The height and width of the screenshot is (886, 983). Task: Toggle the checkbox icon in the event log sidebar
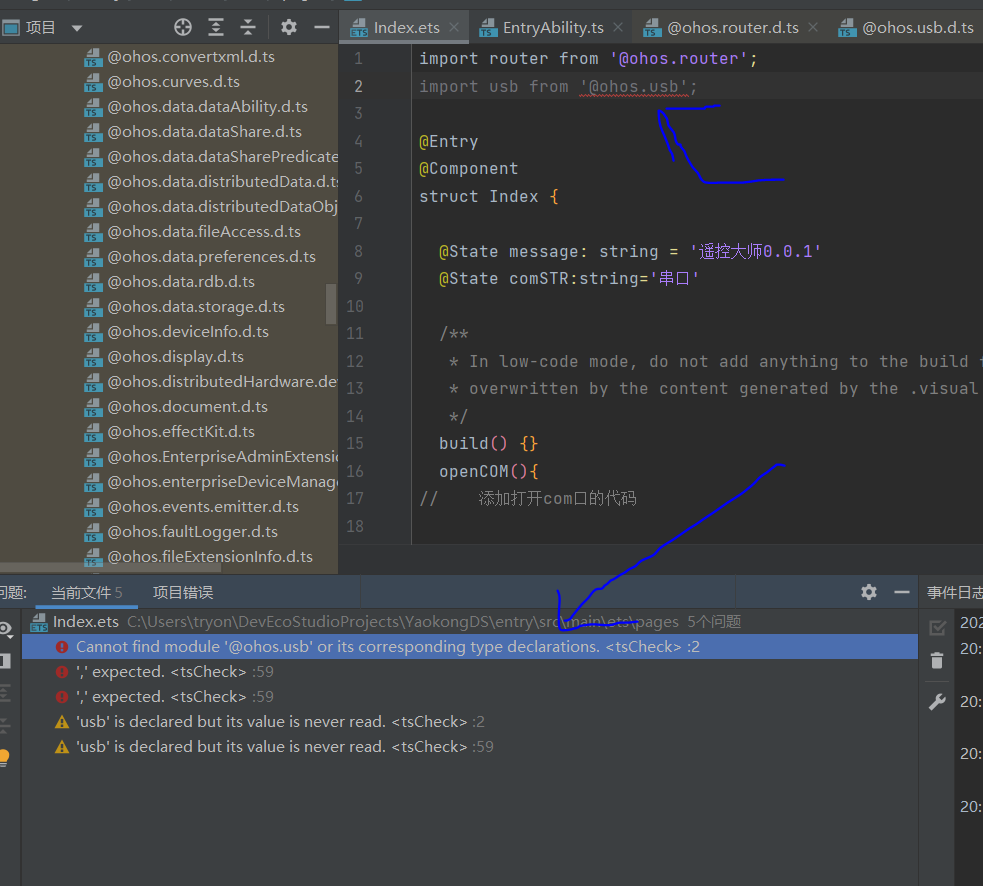pos(938,627)
